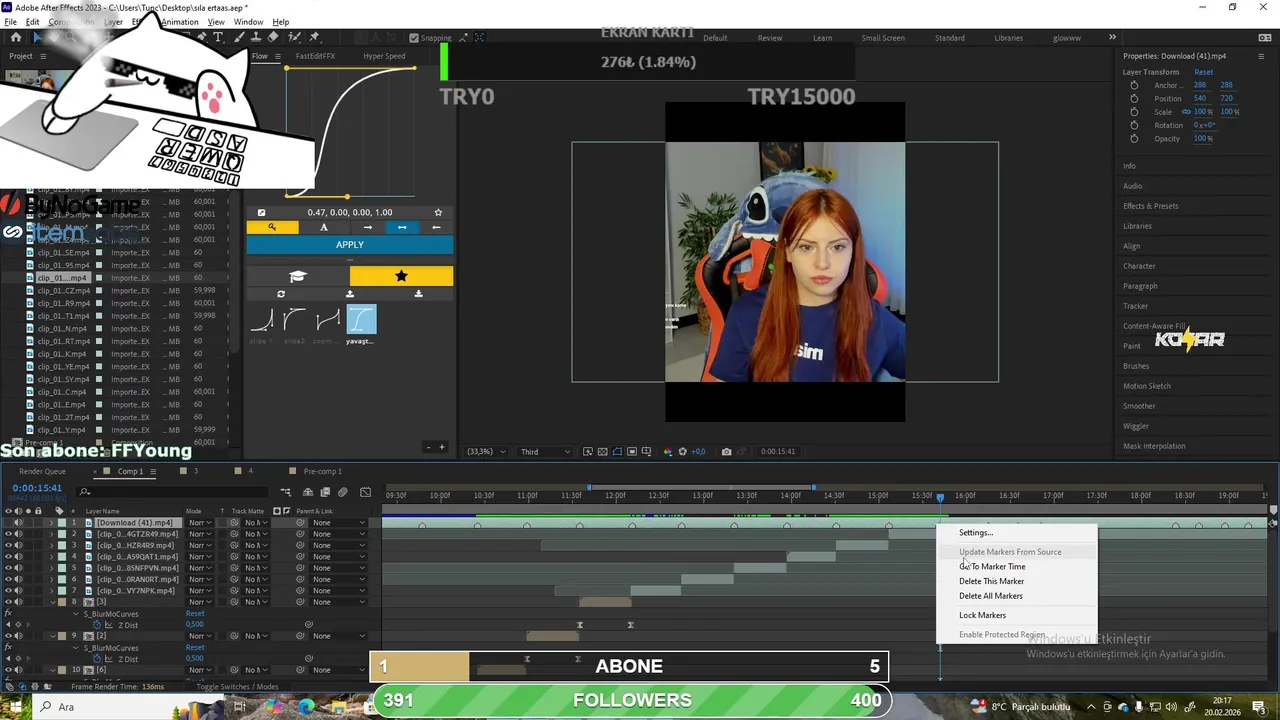Image resolution: width=1280 pixels, height=720 pixels.
Task: Open the Third resolution dropdown
Action: [545, 451]
